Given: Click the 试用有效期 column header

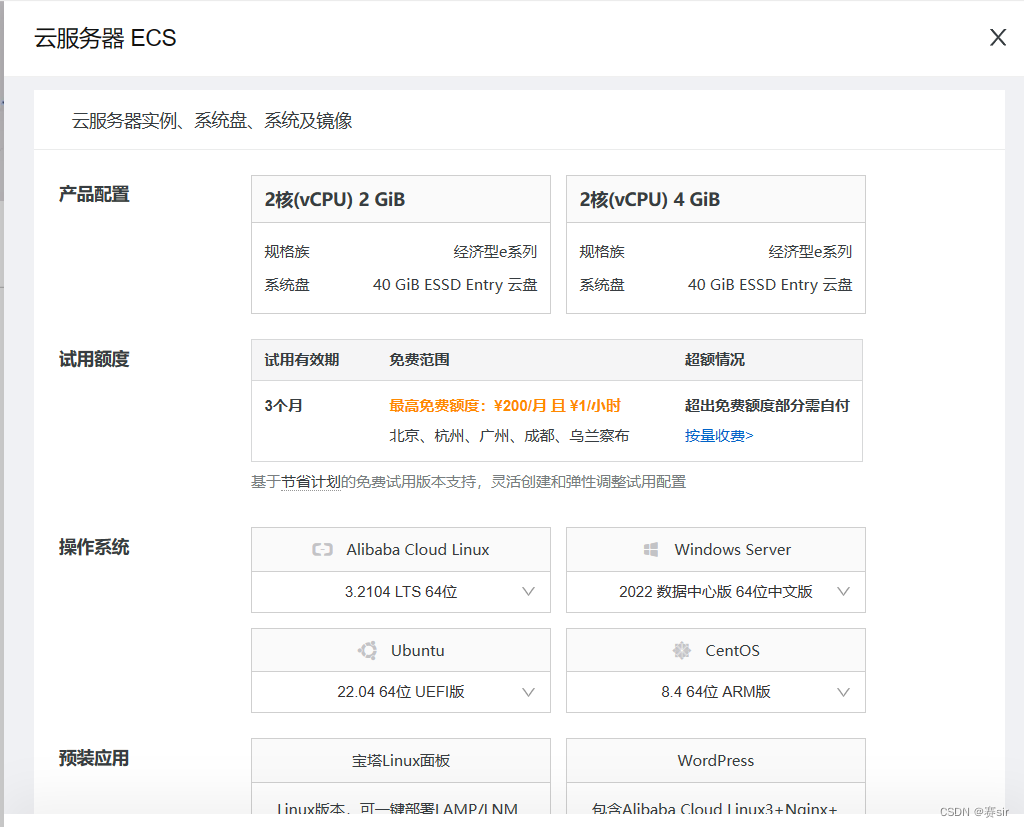Looking at the screenshot, I should (x=302, y=360).
